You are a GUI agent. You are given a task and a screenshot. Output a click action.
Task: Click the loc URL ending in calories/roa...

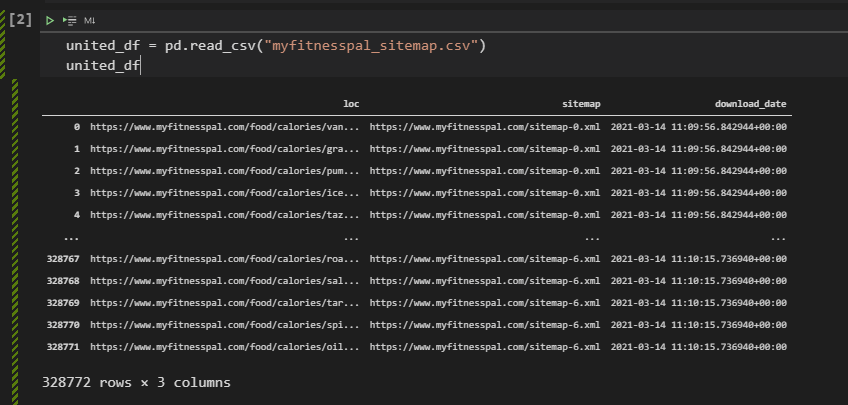click(224, 259)
